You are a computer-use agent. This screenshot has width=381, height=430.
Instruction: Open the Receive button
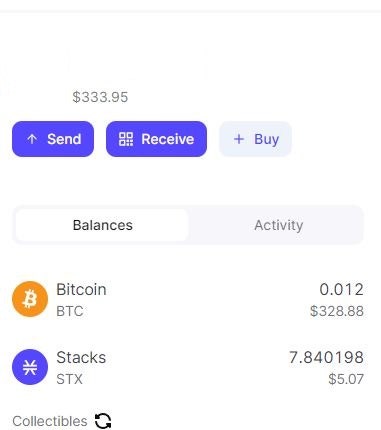[156, 139]
